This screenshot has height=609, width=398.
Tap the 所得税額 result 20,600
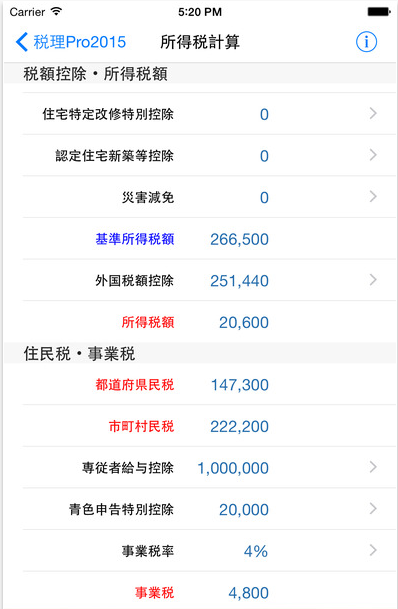pyautogui.click(x=243, y=322)
